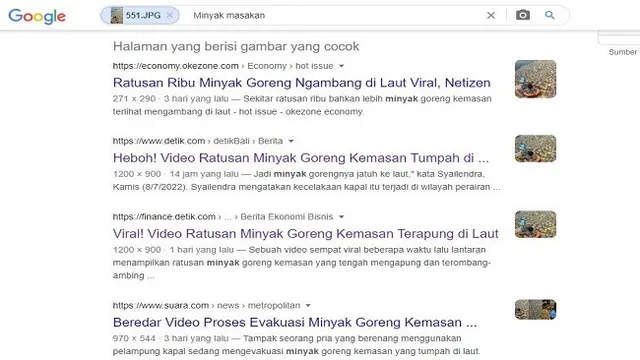This screenshot has height=360, width=640.
Task: Open "Beredar Video Proses Evakuasi" result
Action: (x=295, y=322)
